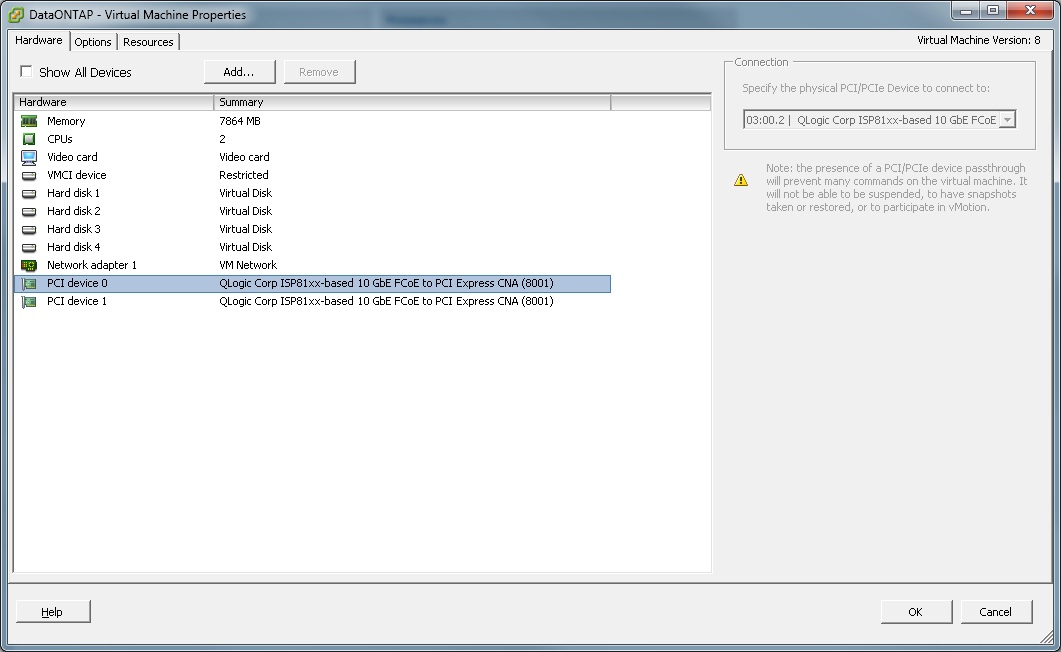1061x652 pixels.
Task: Click the Video card monitor icon
Action: 29,158
